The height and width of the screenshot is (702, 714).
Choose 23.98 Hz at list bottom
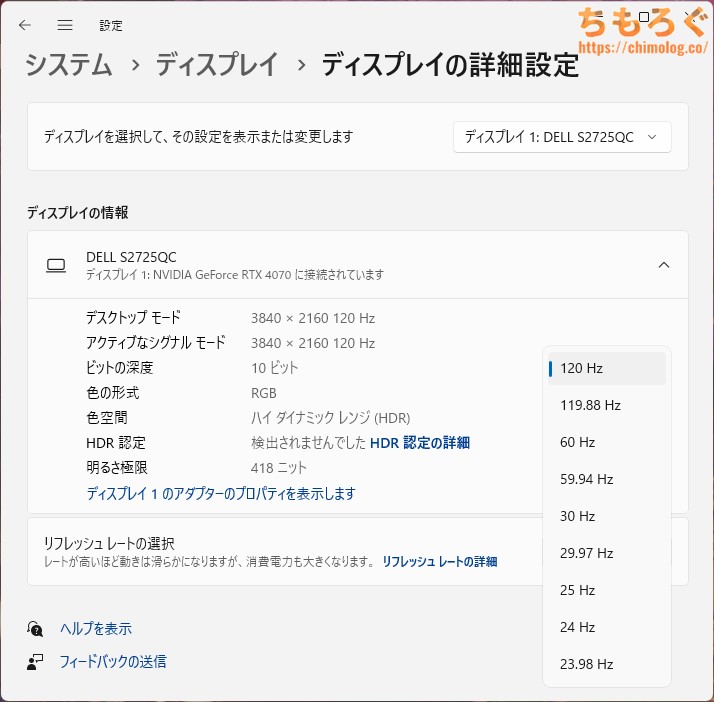tap(606, 664)
